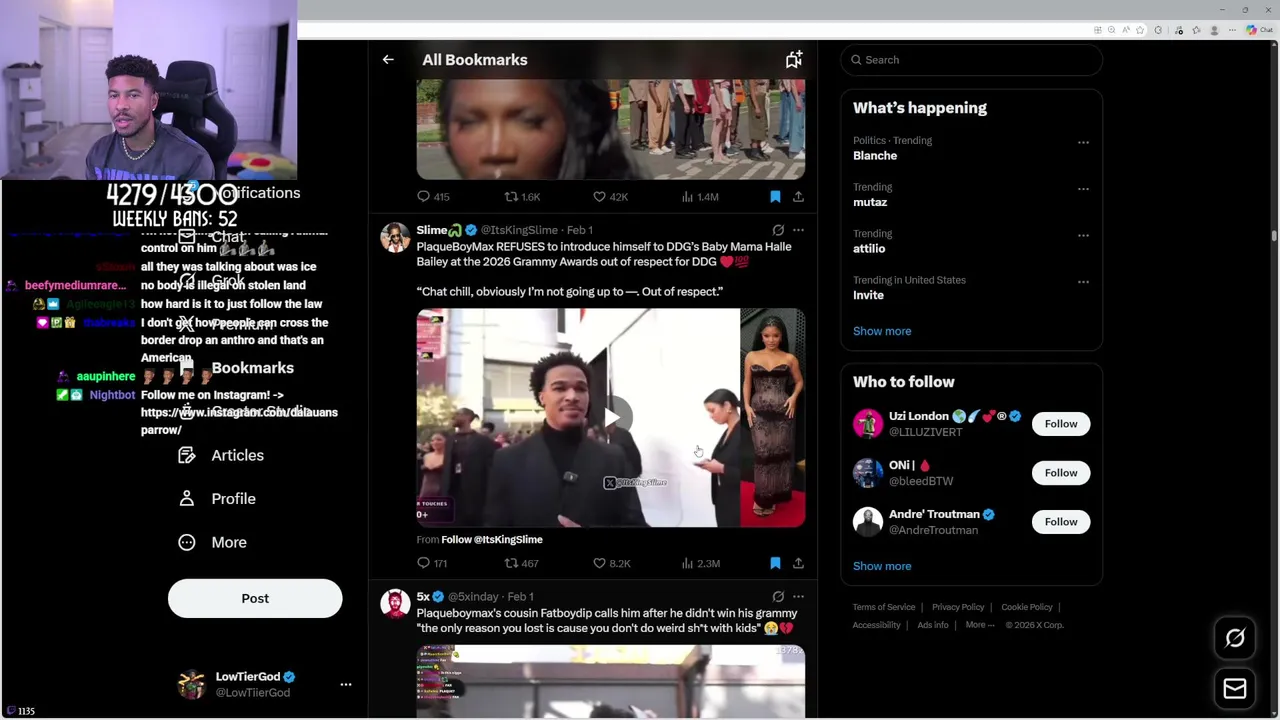Viewport: 1280px width, 720px height.
Task: Open Uzi London's profile picture
Action: click(x=868, y=424)
